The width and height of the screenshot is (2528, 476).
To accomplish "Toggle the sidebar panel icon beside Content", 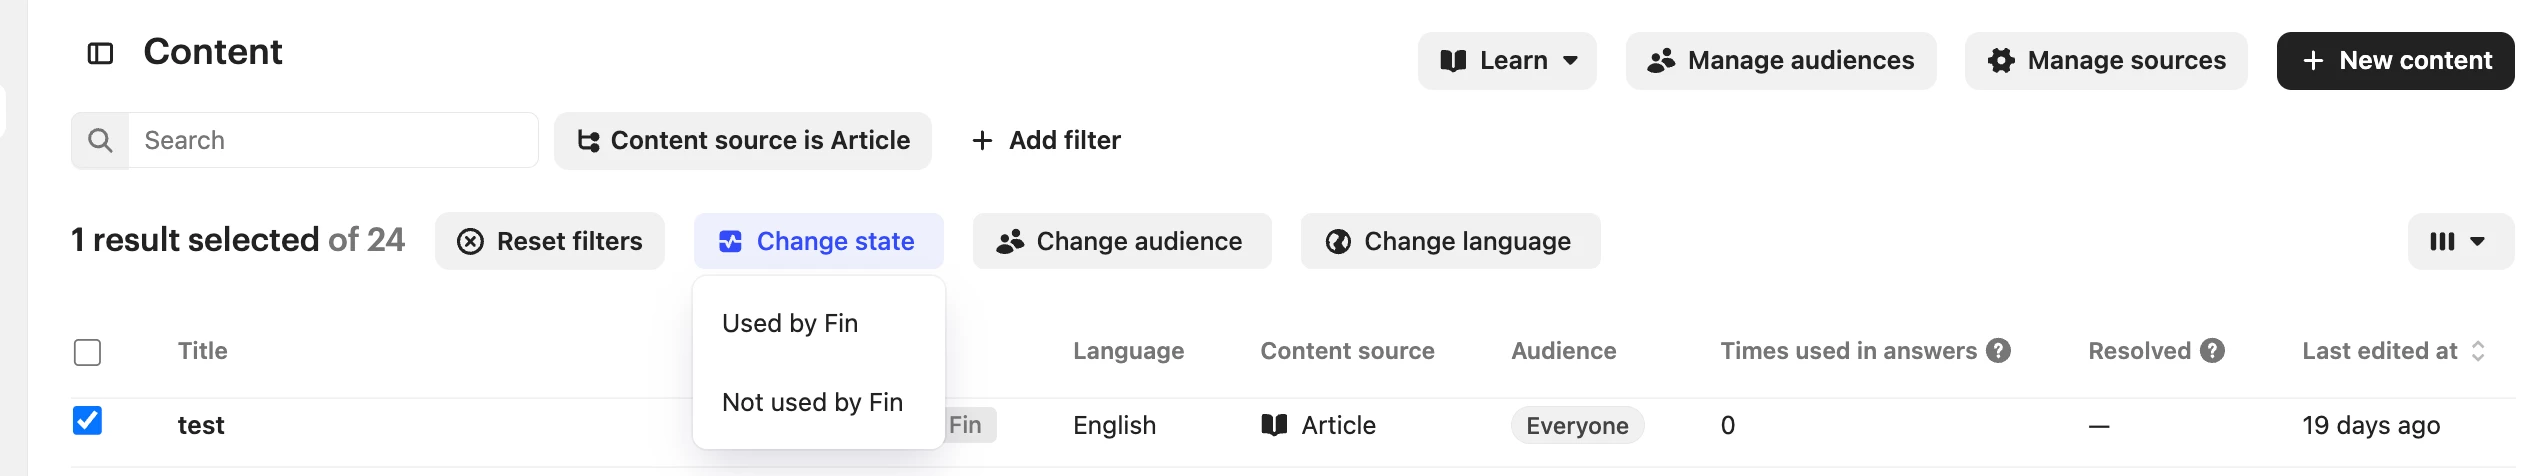I will click(x=100, y=53).
